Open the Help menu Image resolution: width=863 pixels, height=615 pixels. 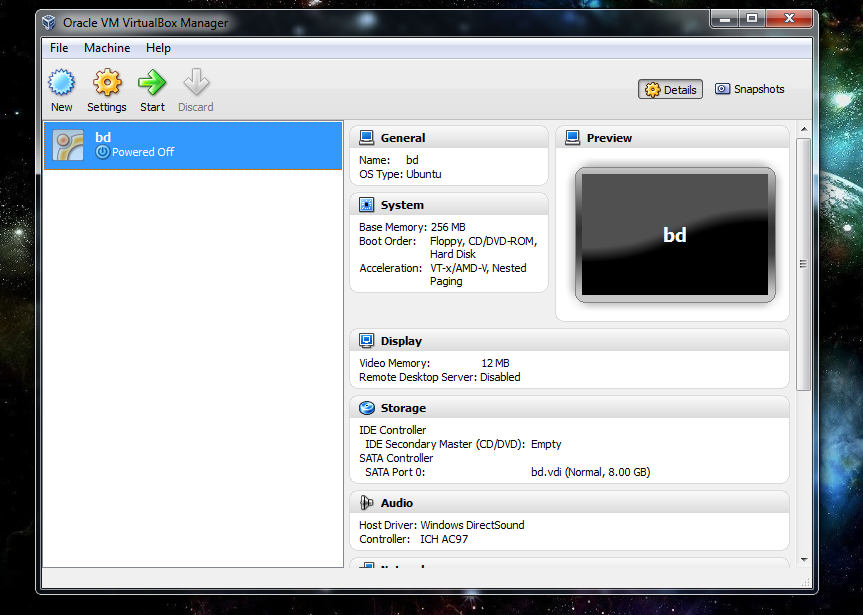(158, 48)
